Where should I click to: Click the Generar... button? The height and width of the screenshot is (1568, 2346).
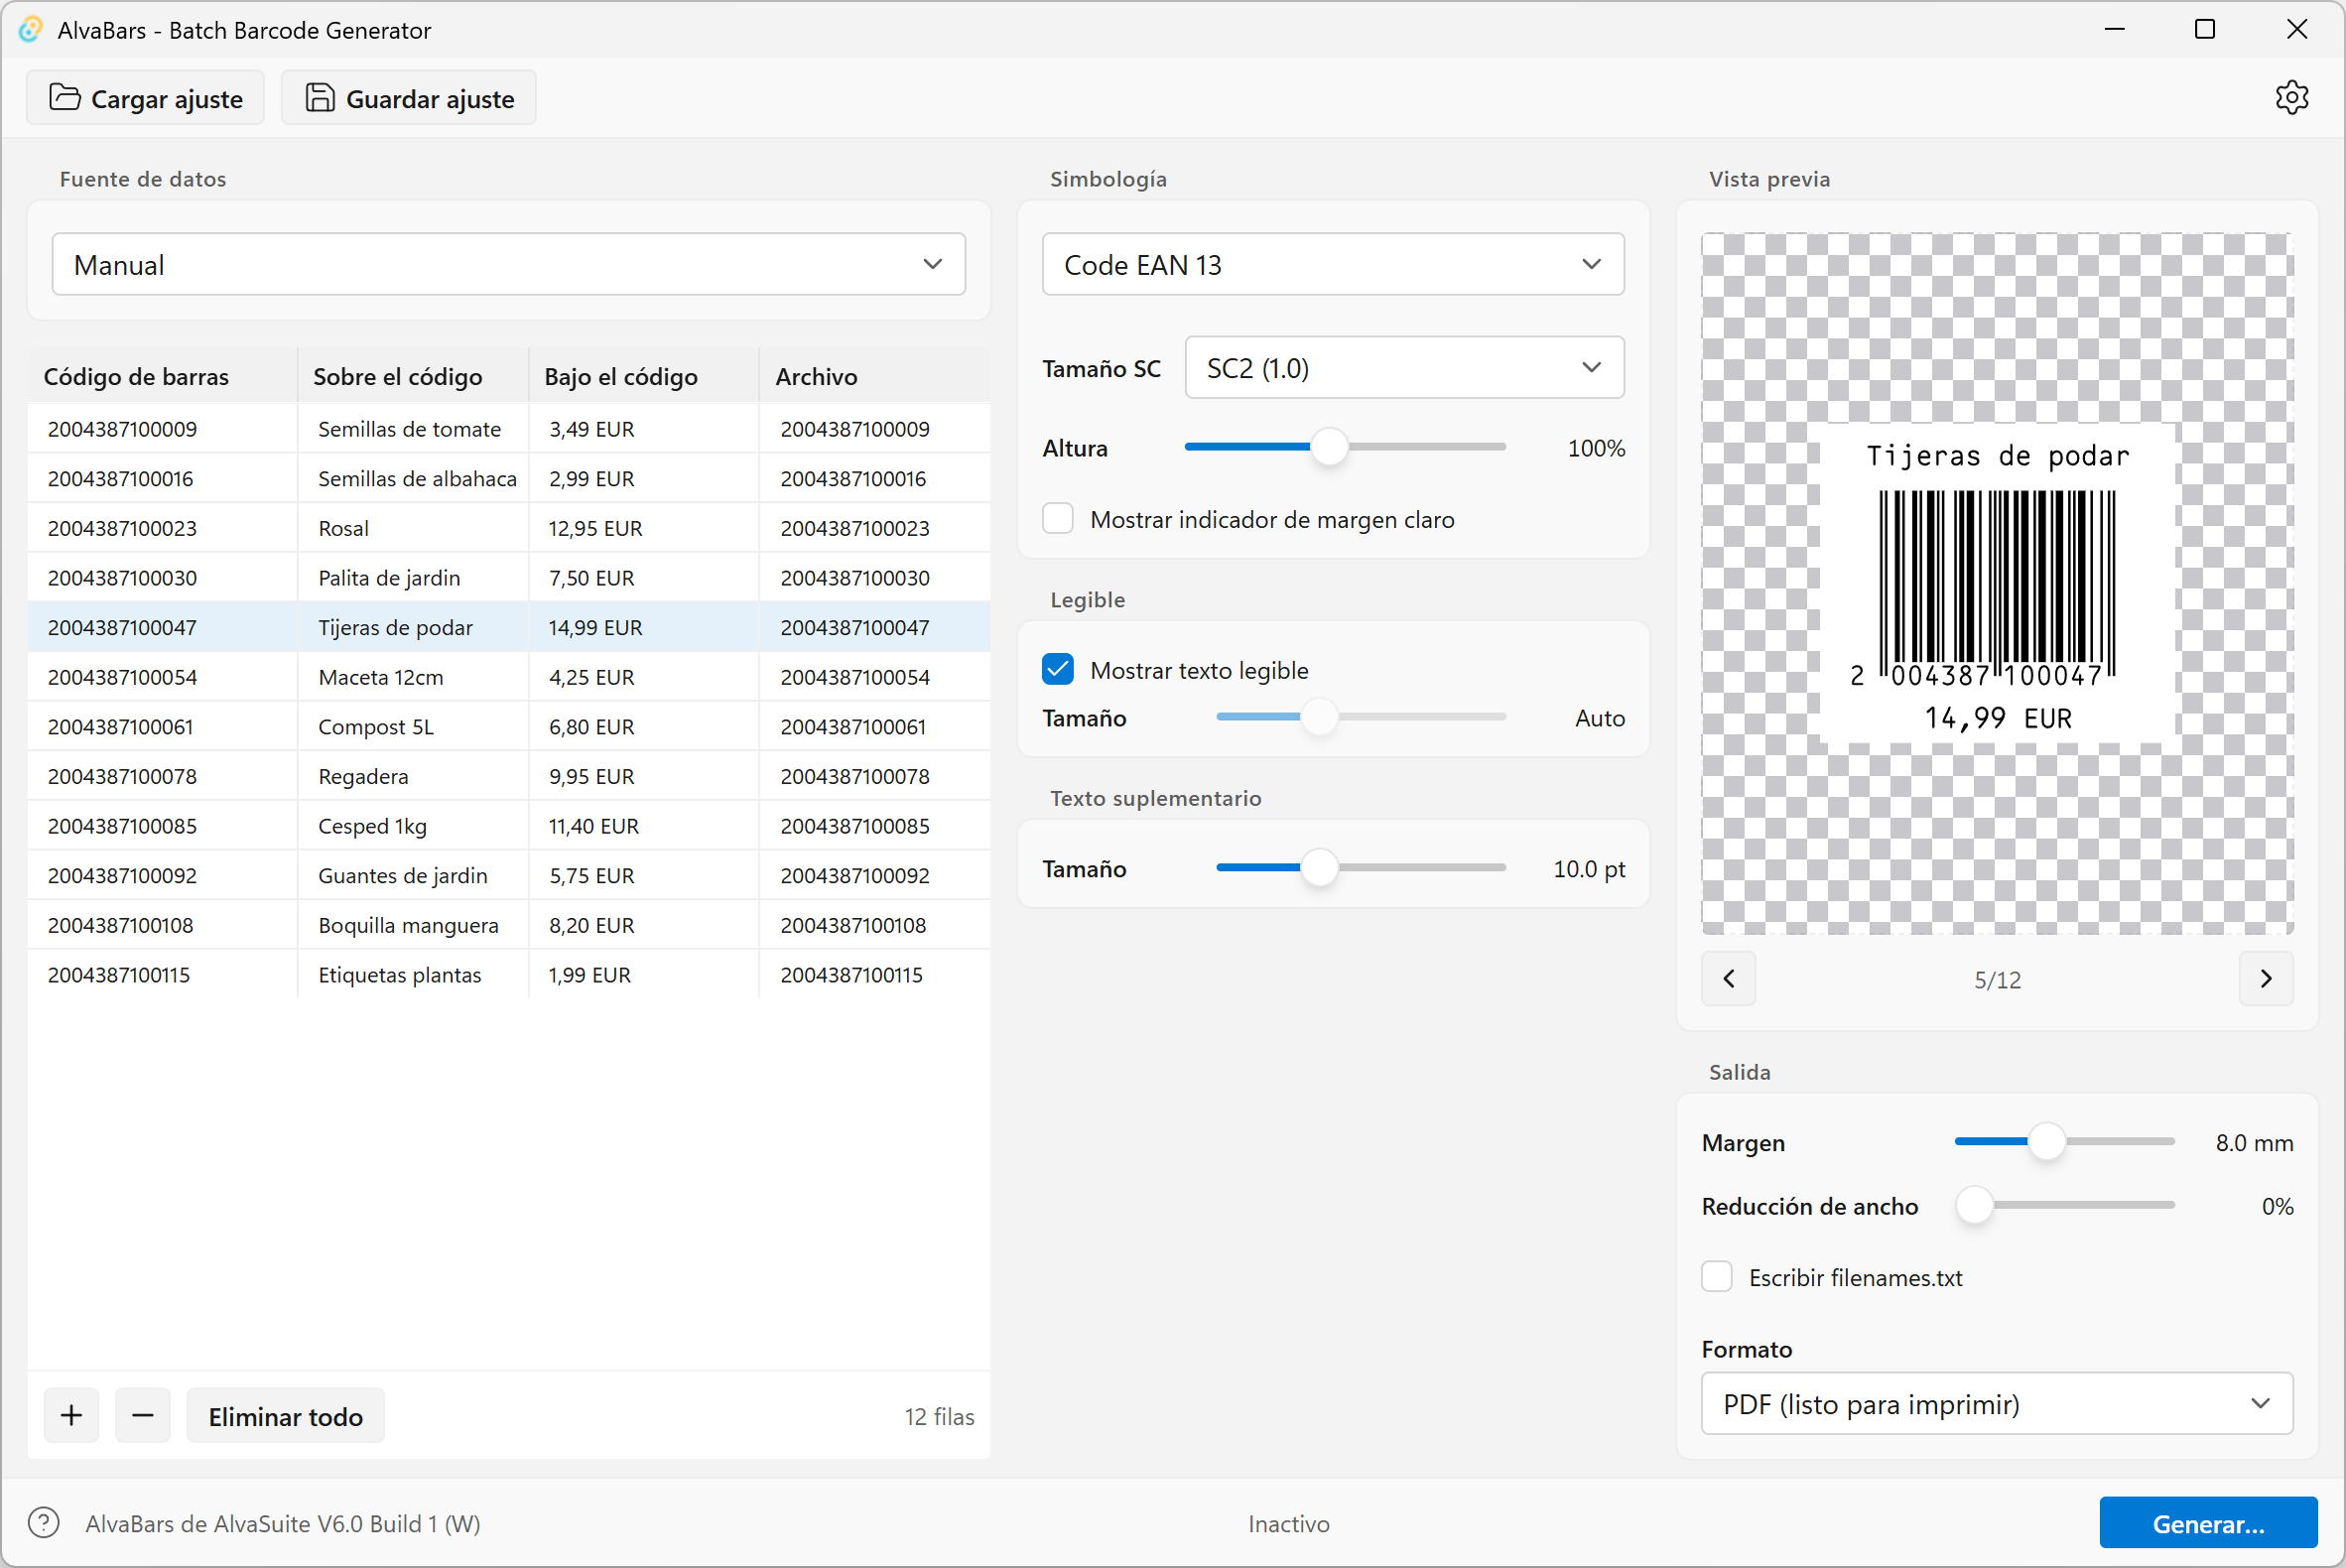tap(2208, 1523)
